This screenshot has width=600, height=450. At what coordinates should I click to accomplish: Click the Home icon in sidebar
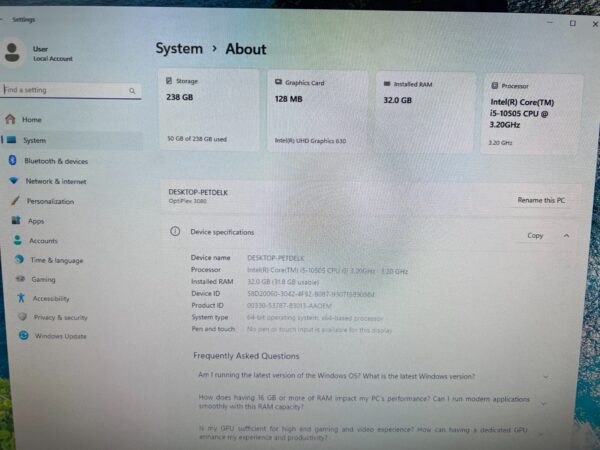pyautogui.click(x=10, y=119)
